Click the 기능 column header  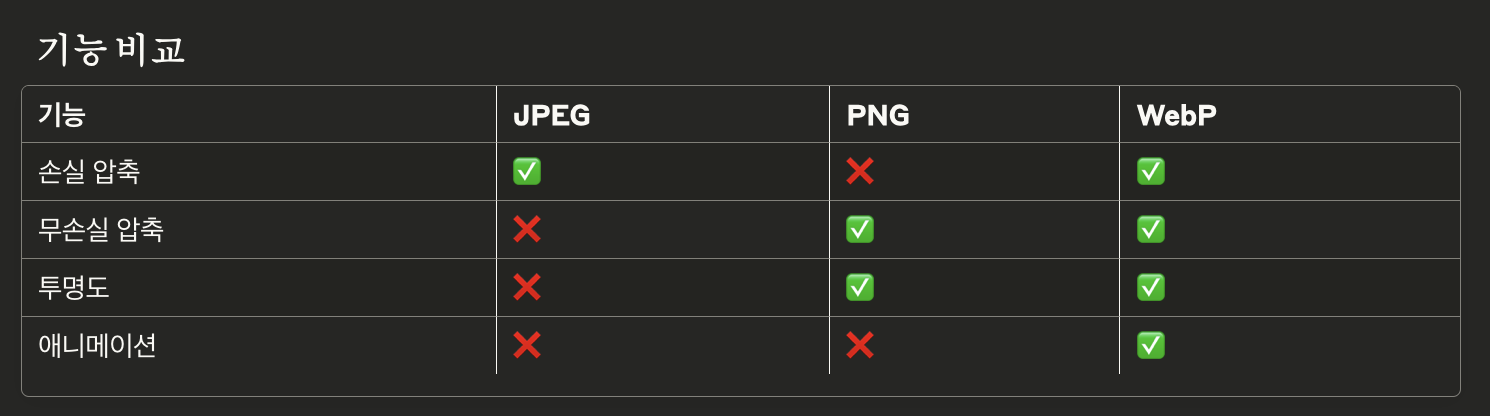click(61, 115)
